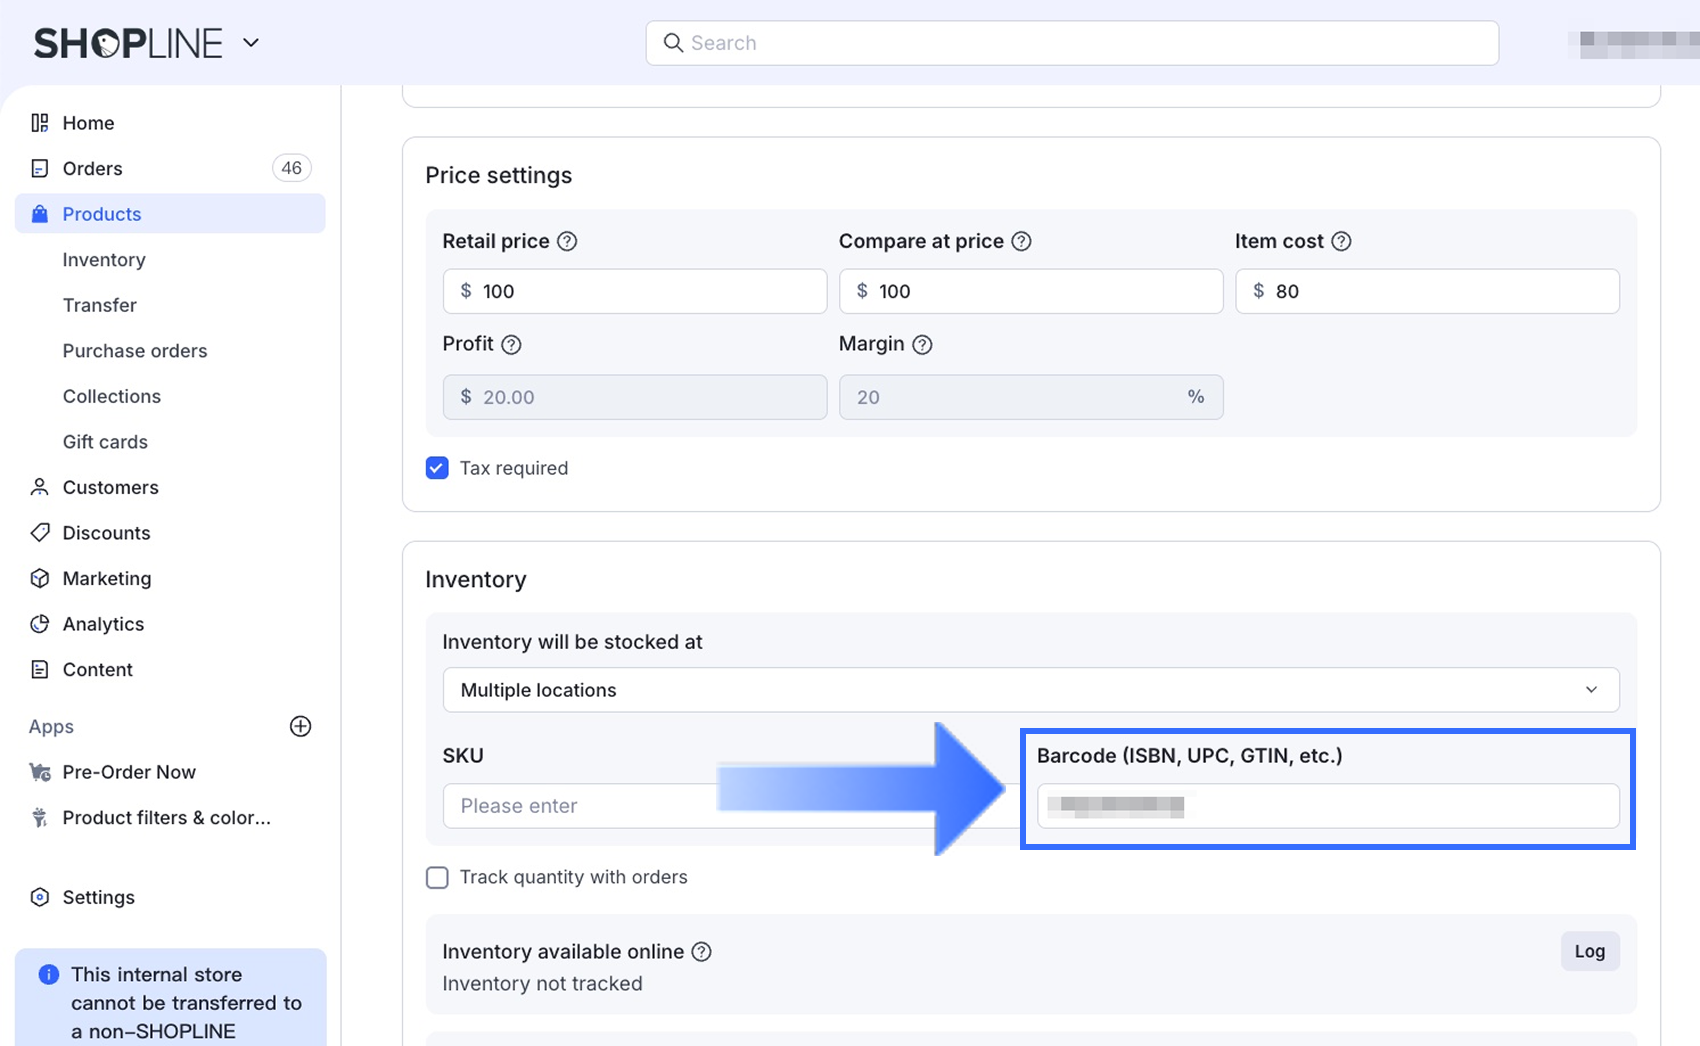Click the Settings gear icon
This screenshot has height=1046, width=1700.
click(40, 897)
